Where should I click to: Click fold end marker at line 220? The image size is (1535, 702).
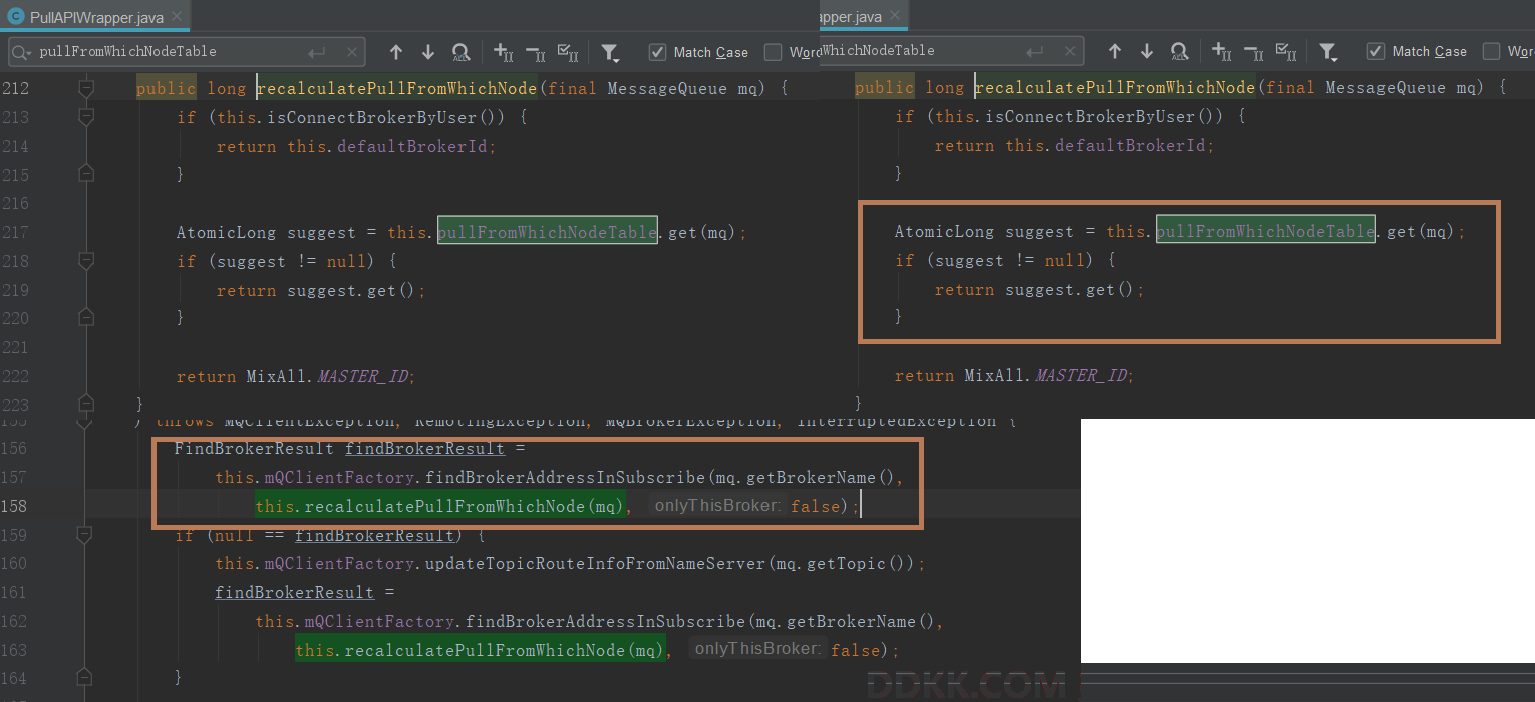coord(86,318)
